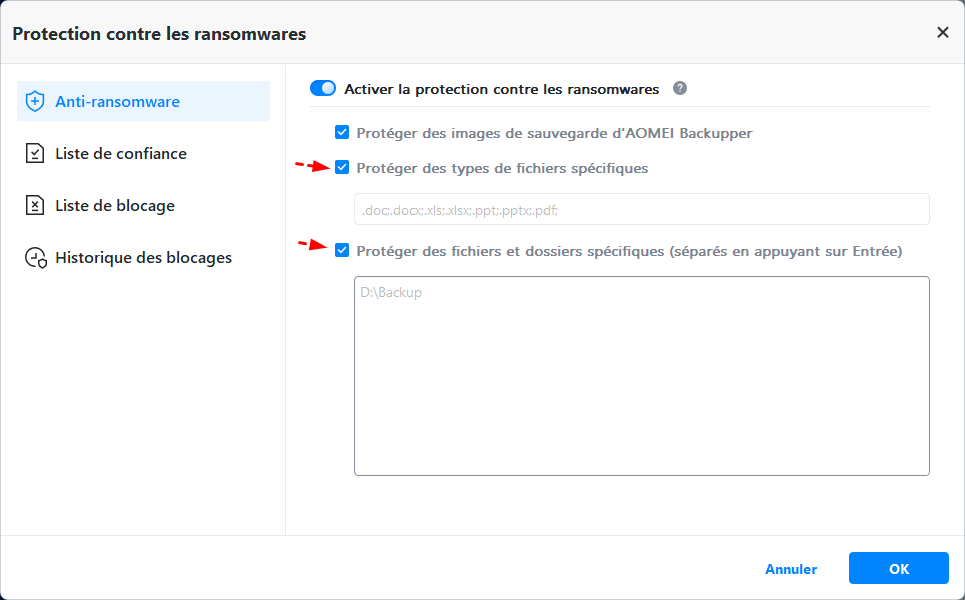The height and width of the screenshot is (600, 965).
Task: Select the Anti-ransomware sidebar label
Action: (118, 102)
